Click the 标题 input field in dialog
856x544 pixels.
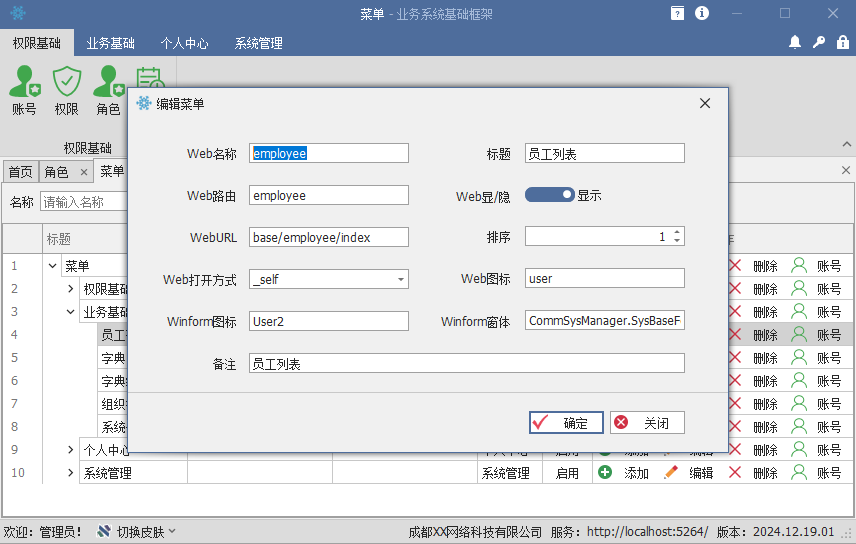[604, 153]
